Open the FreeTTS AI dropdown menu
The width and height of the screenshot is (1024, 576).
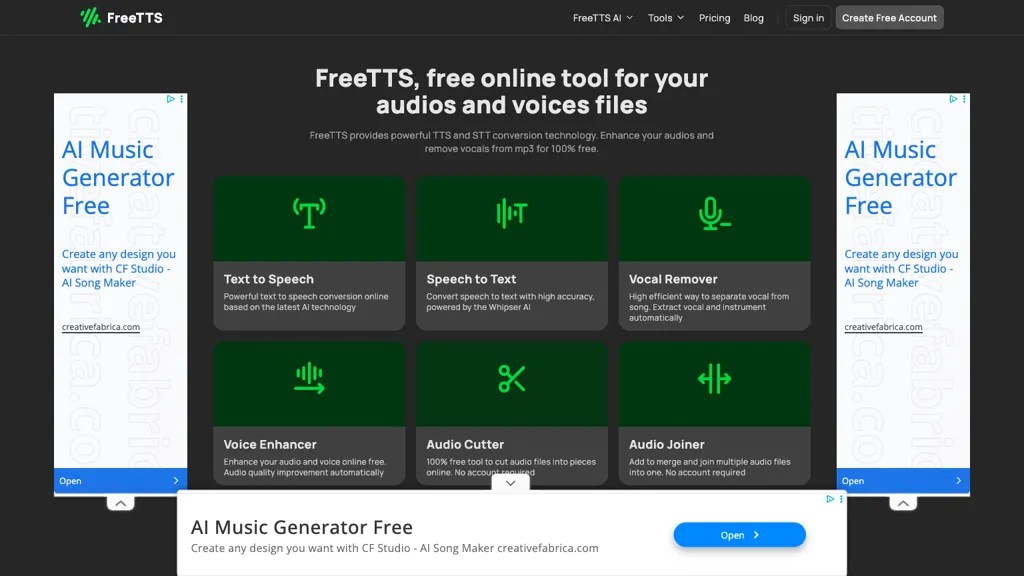602,17
